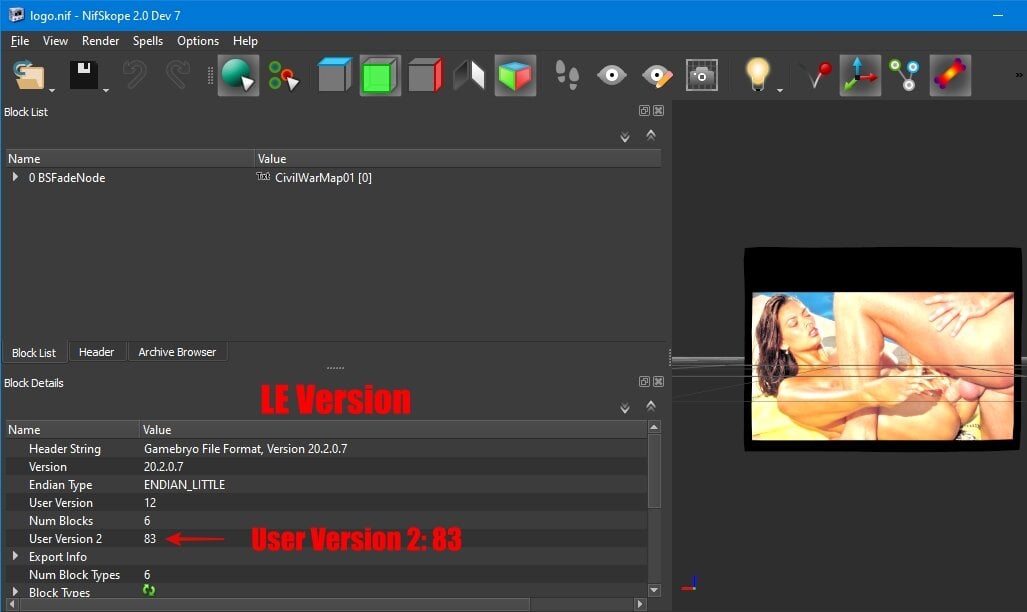Switch to the Block List tab

point(34,352)
